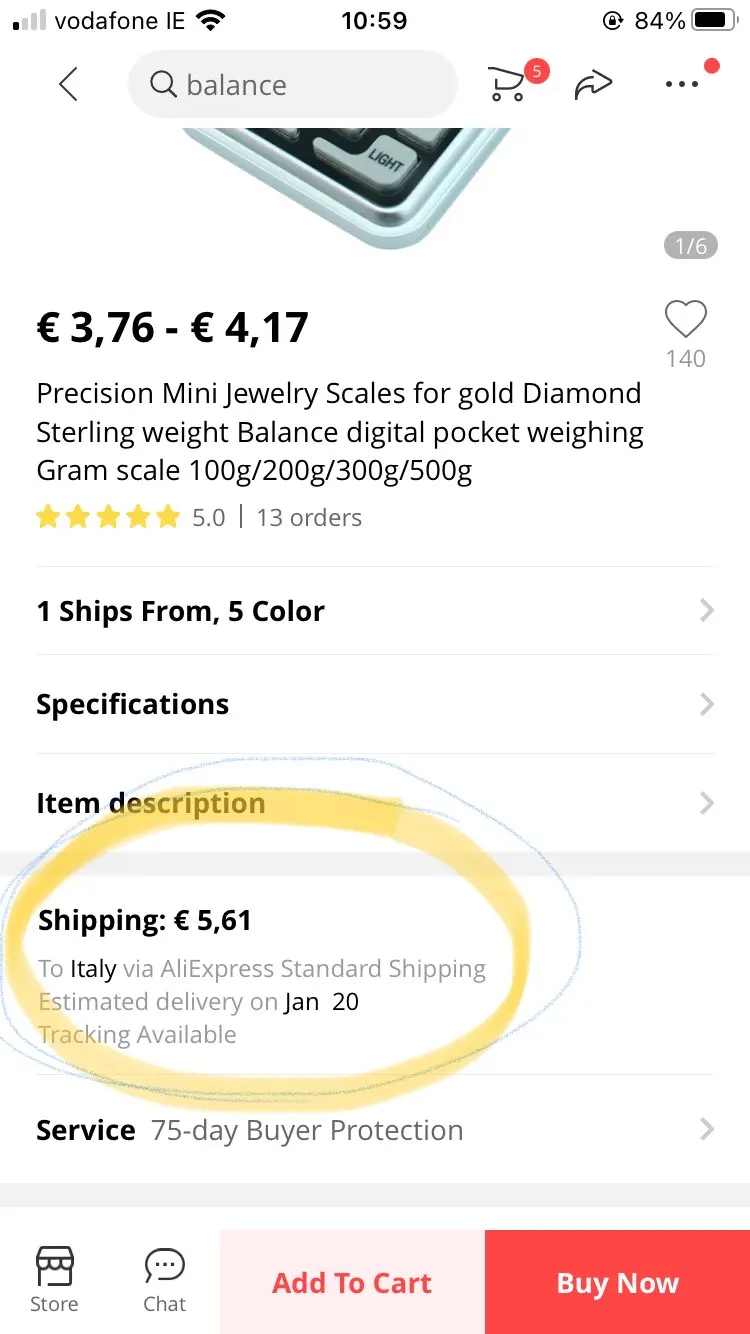
Task: Tap the back arrow icon
Action: pos(68,85)
